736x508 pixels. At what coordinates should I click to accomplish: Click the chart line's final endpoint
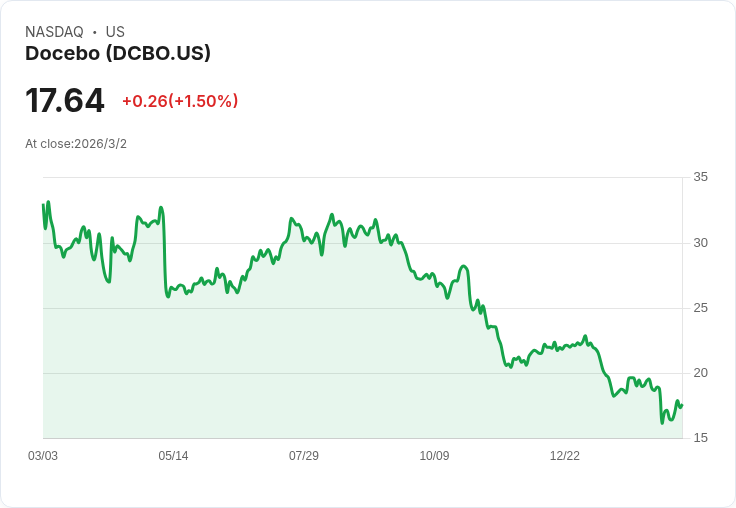point(682,405)
